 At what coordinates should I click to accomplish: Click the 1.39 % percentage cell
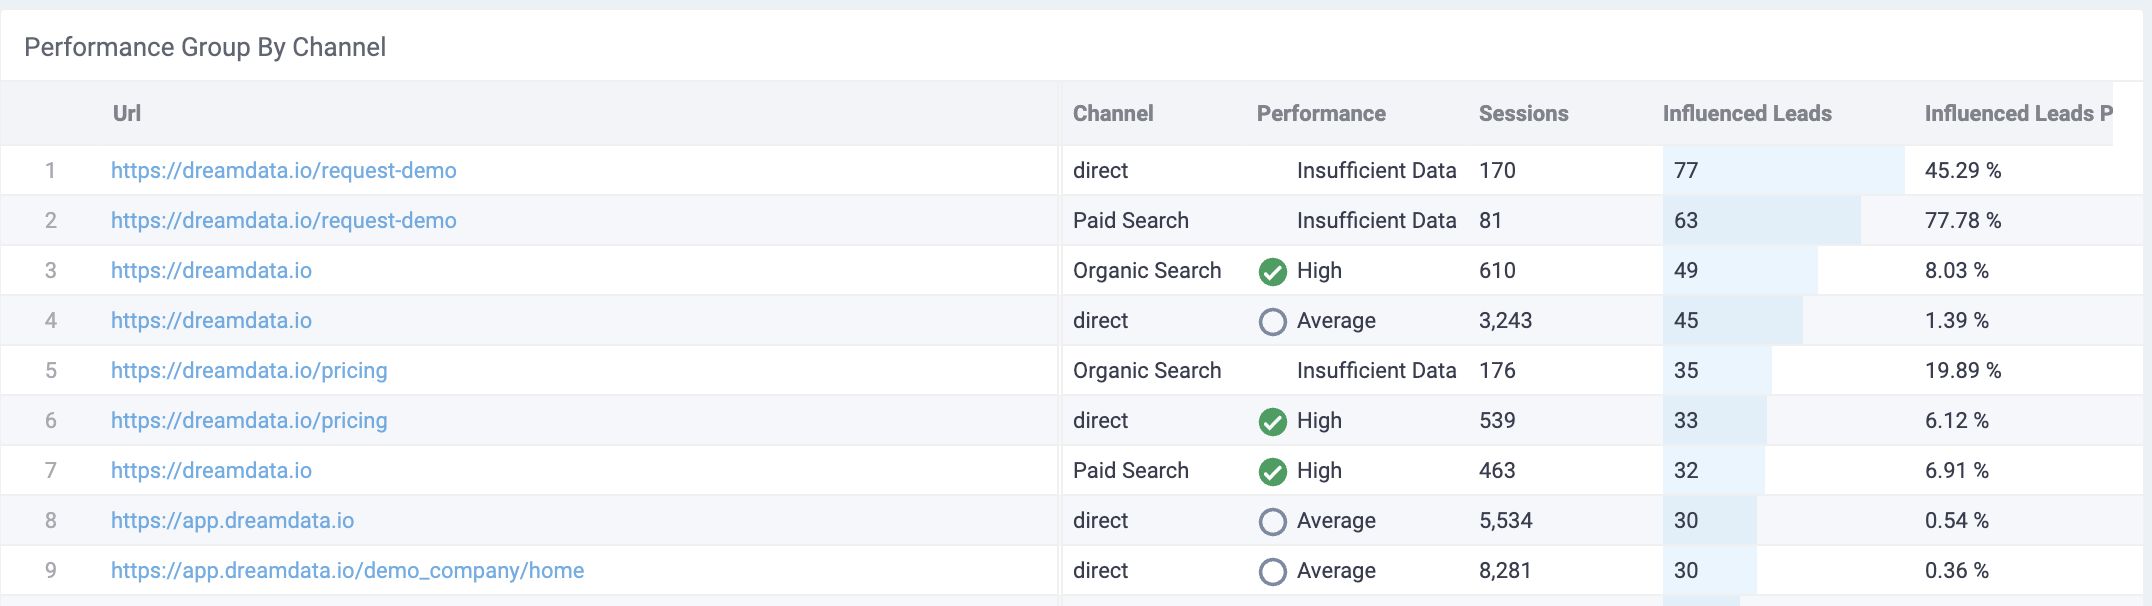[1957, 320]
